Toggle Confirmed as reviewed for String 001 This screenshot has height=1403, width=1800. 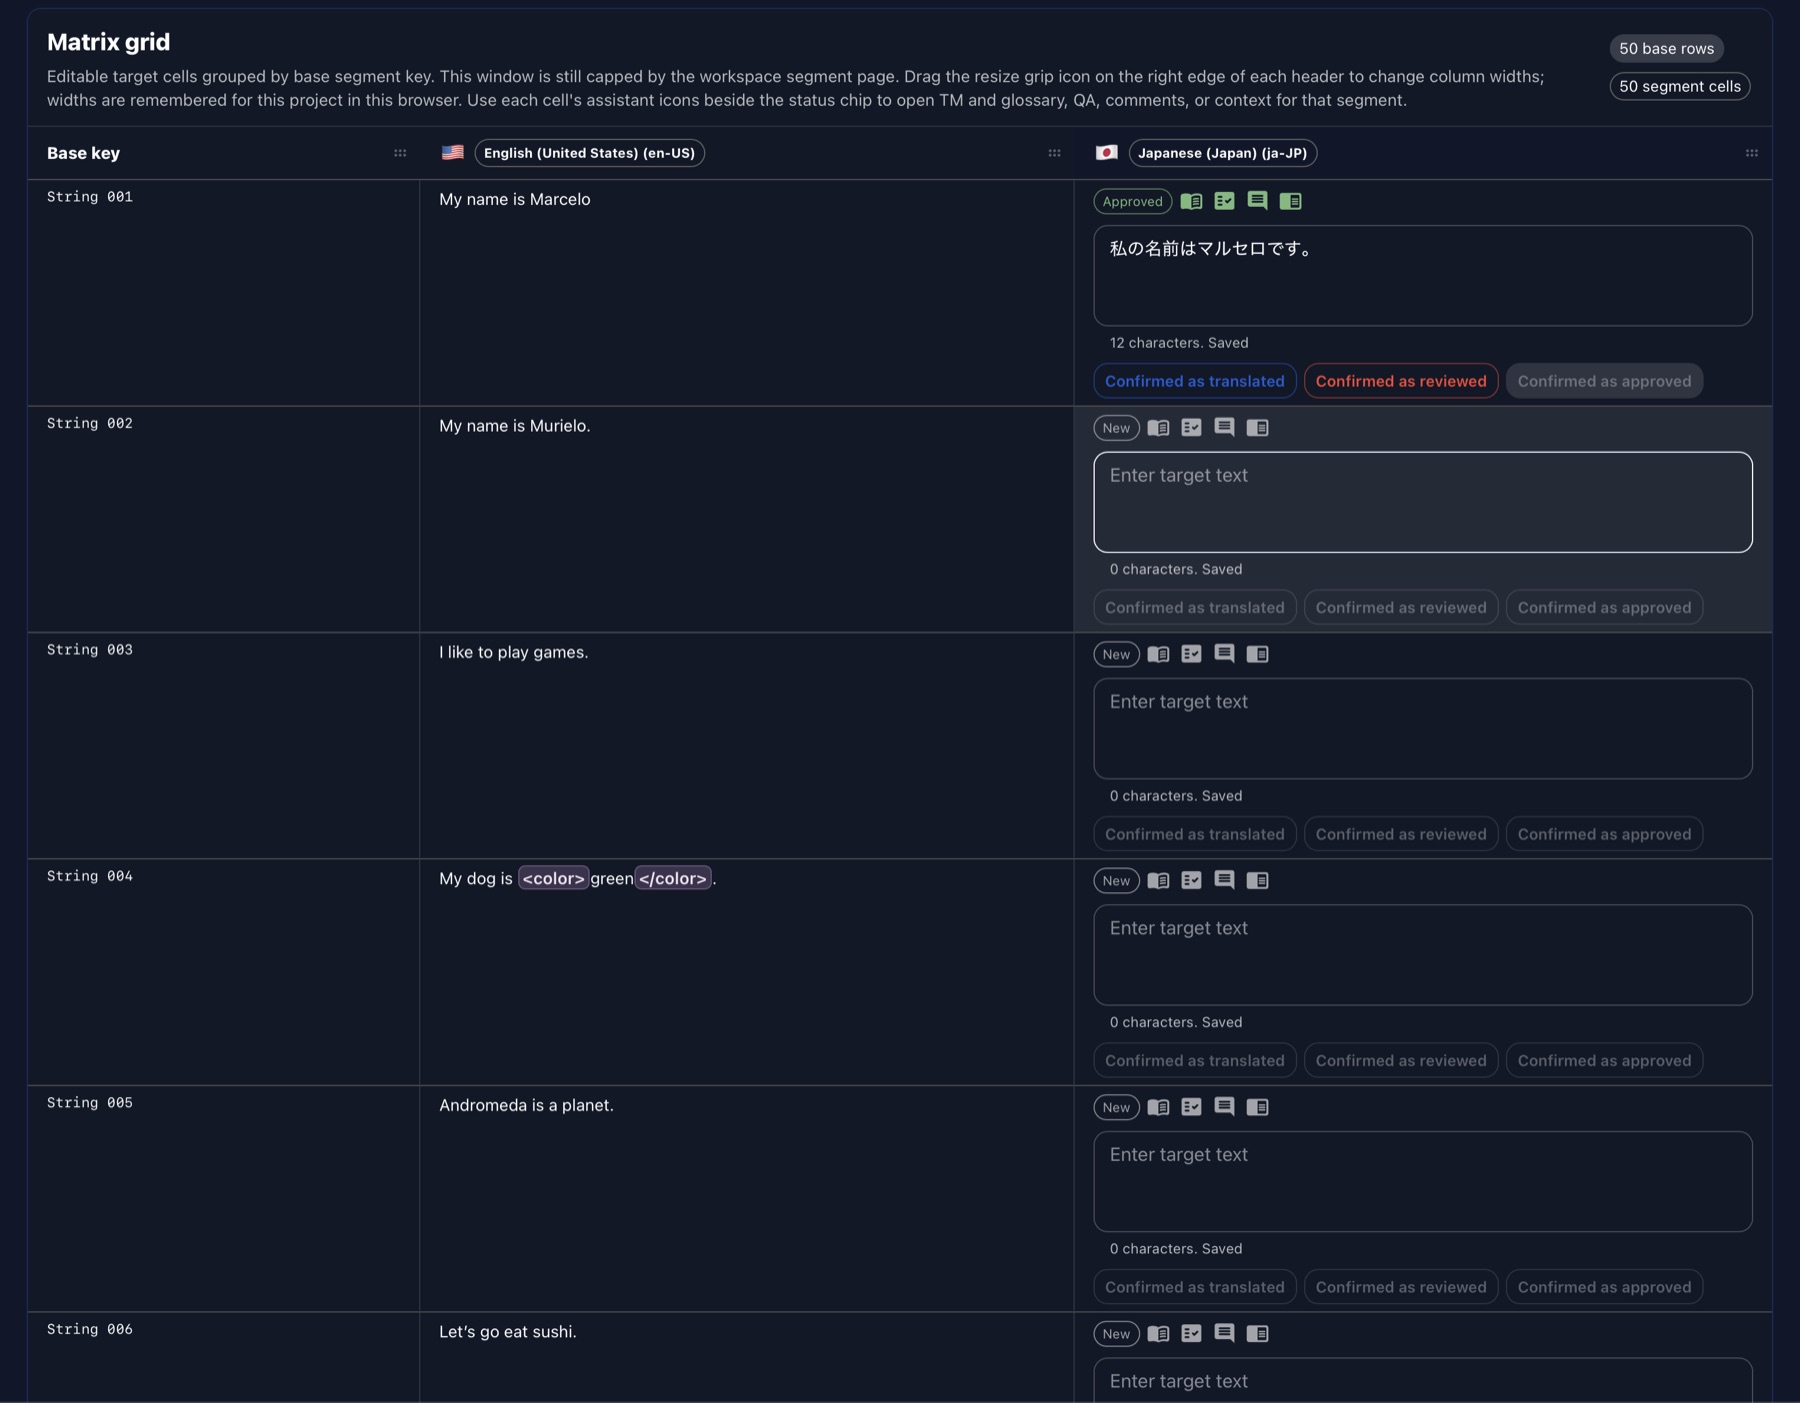[x=1401, y=381]
